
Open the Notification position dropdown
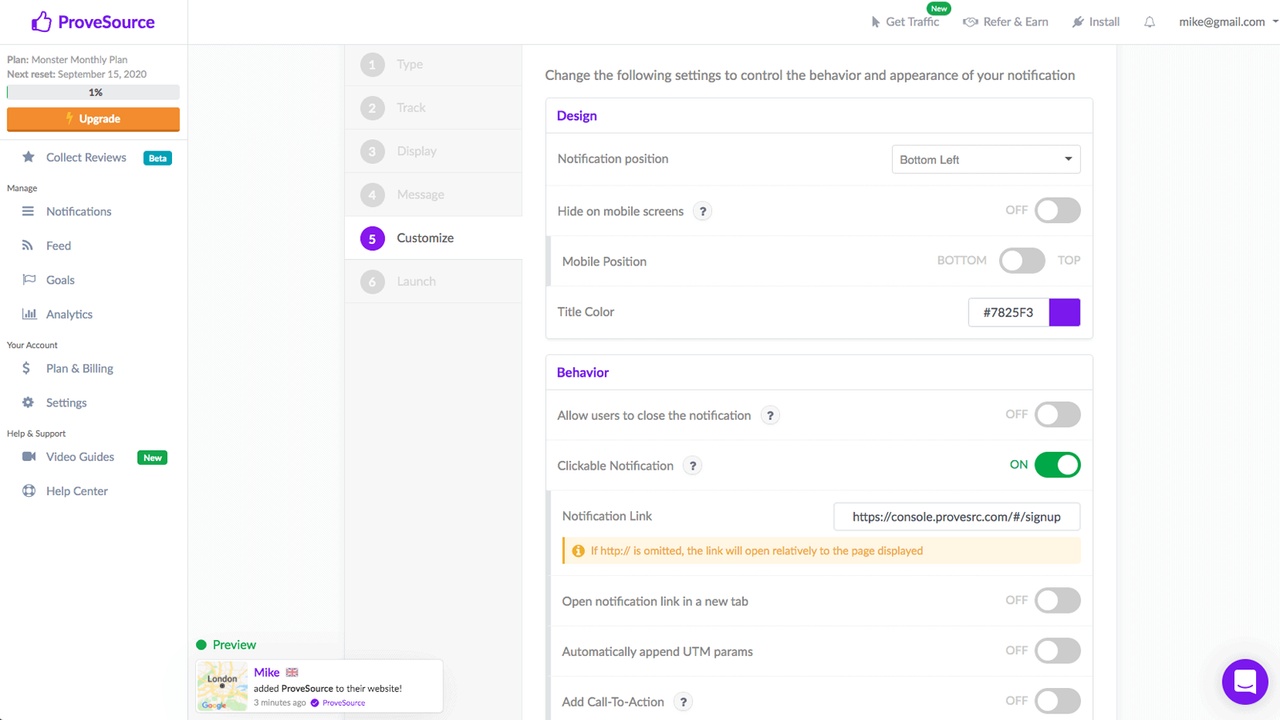986,158
